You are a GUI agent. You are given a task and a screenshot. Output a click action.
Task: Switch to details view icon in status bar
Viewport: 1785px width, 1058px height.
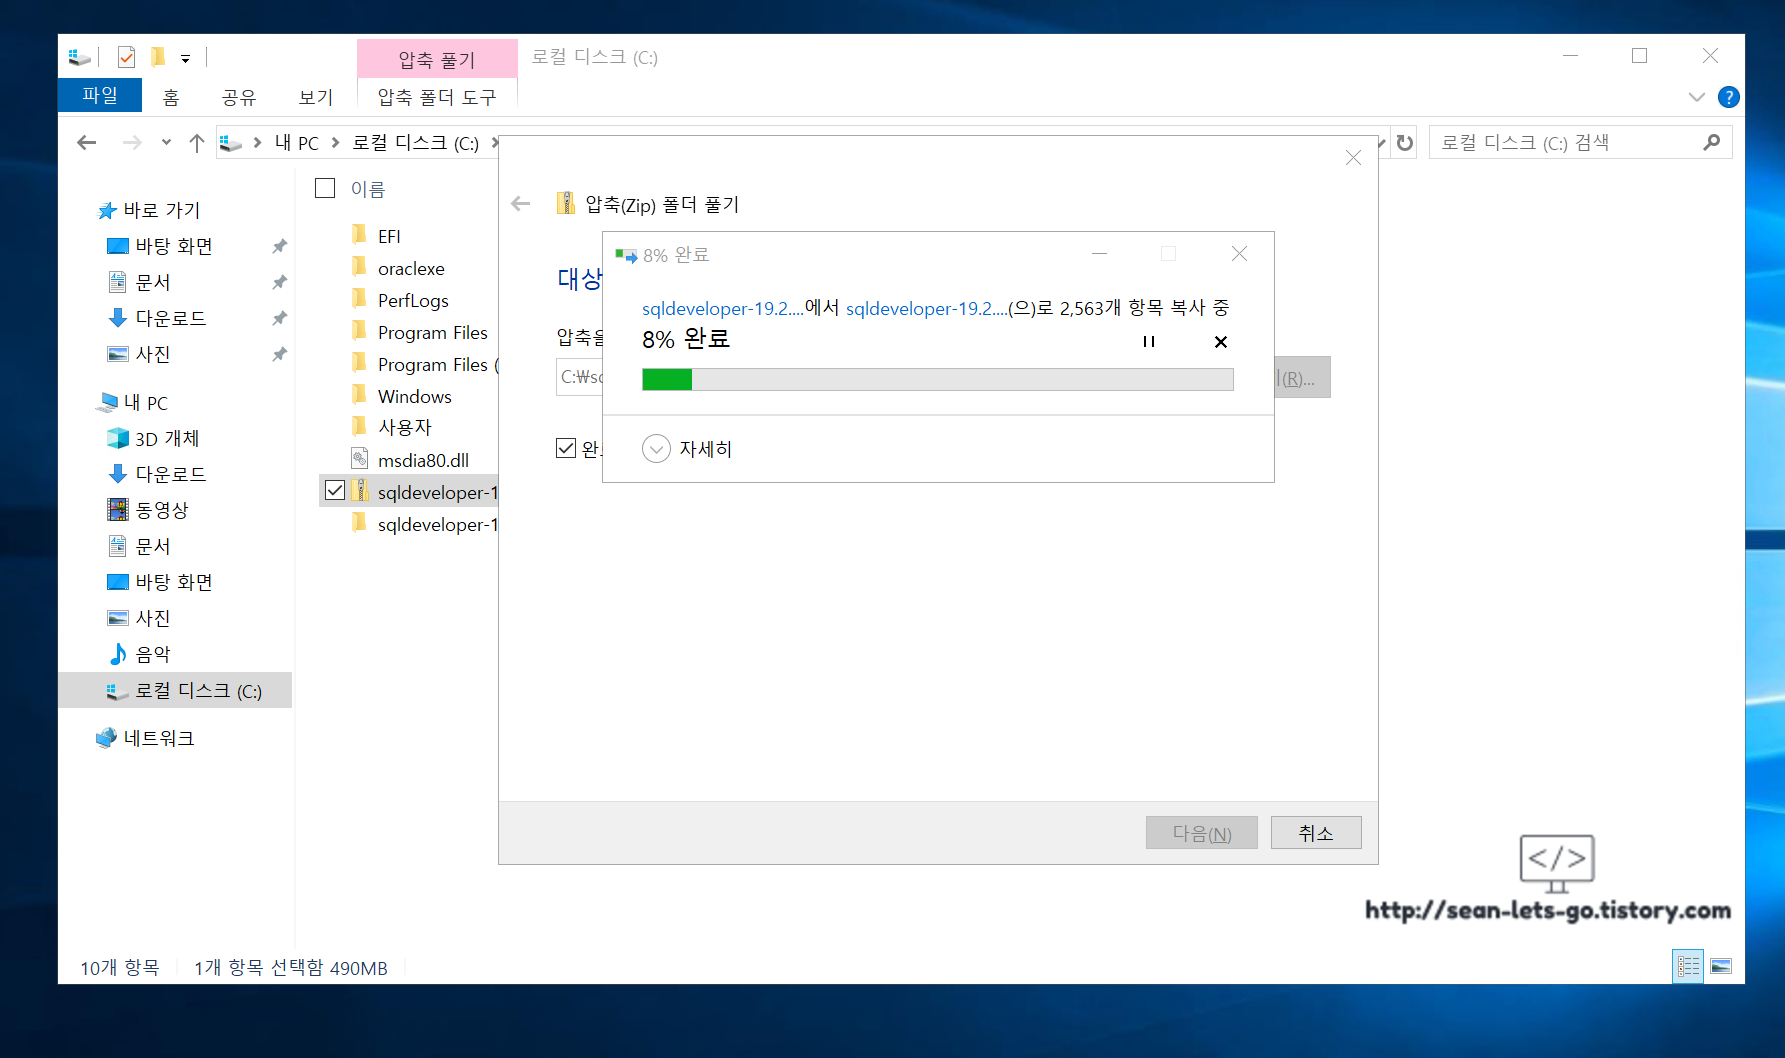pyautogui.click(x=1688, y=966)
